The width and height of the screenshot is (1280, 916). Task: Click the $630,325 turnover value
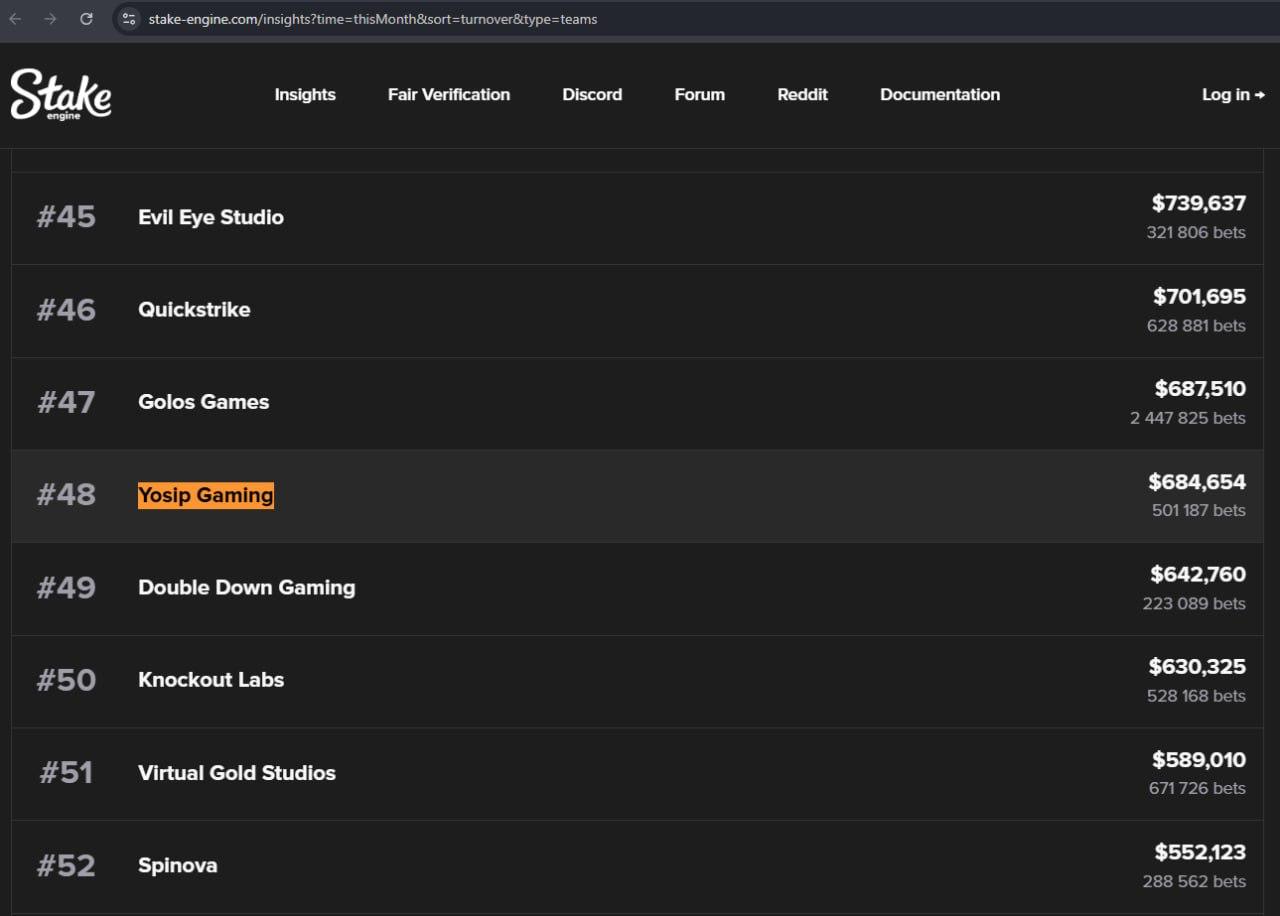[x=1197, y=667]
